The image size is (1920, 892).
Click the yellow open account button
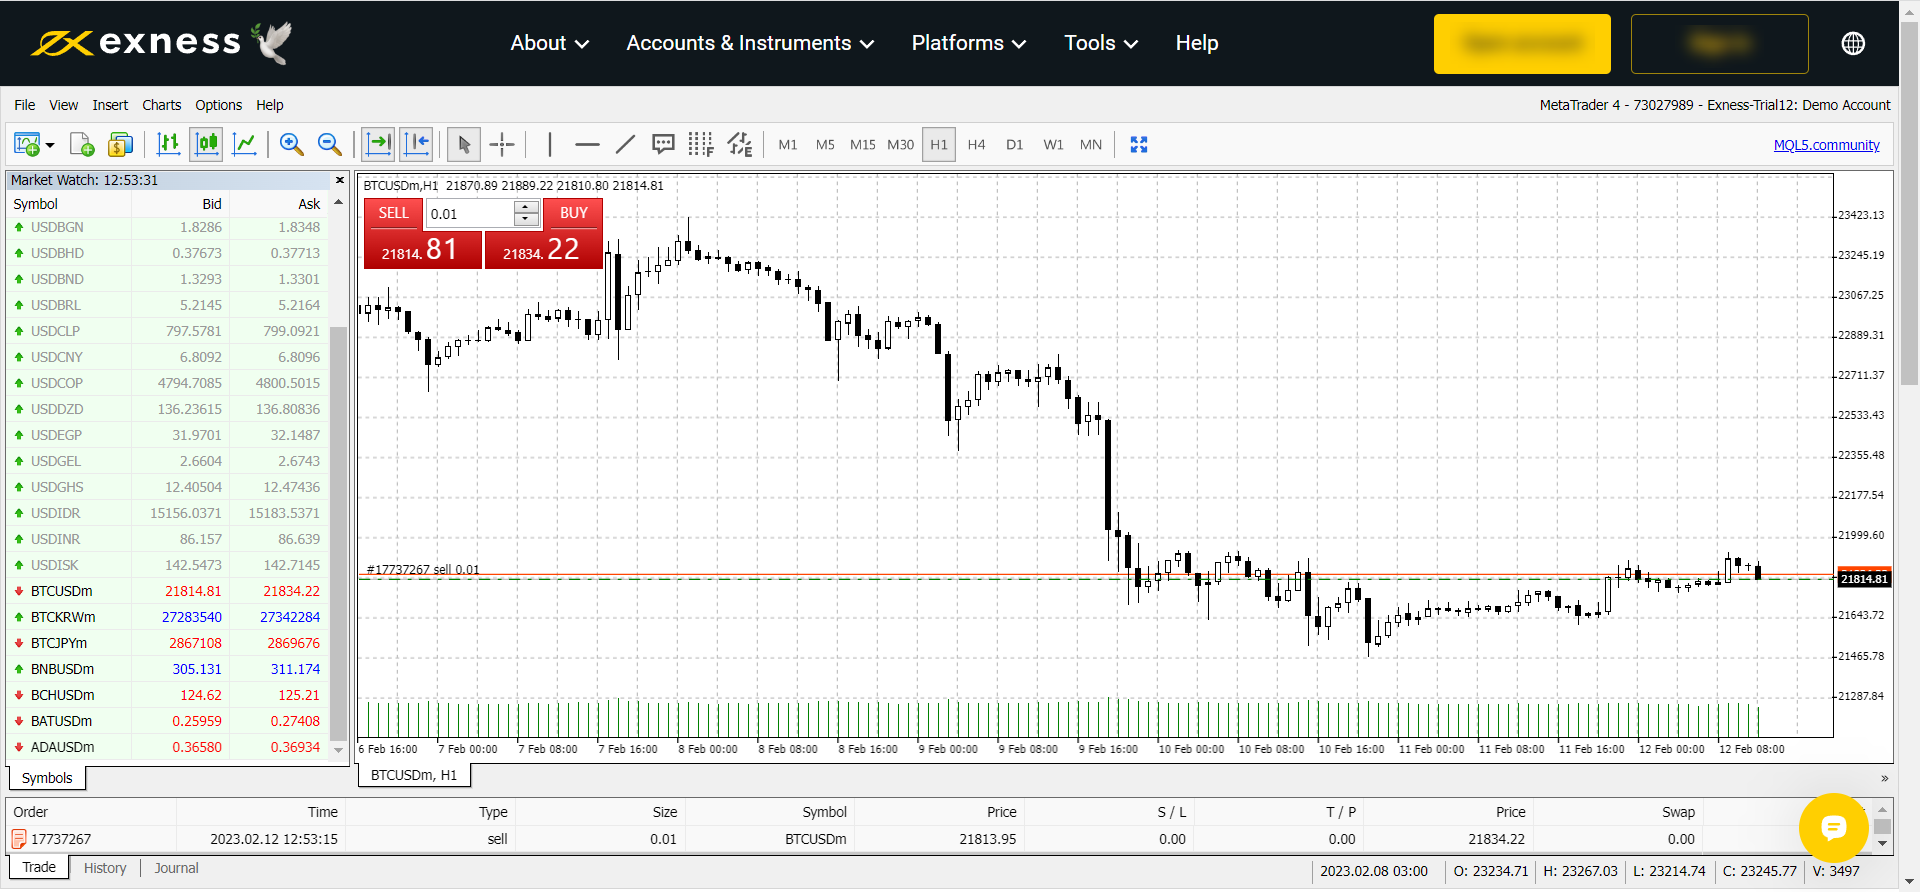tap(1522, 44)
